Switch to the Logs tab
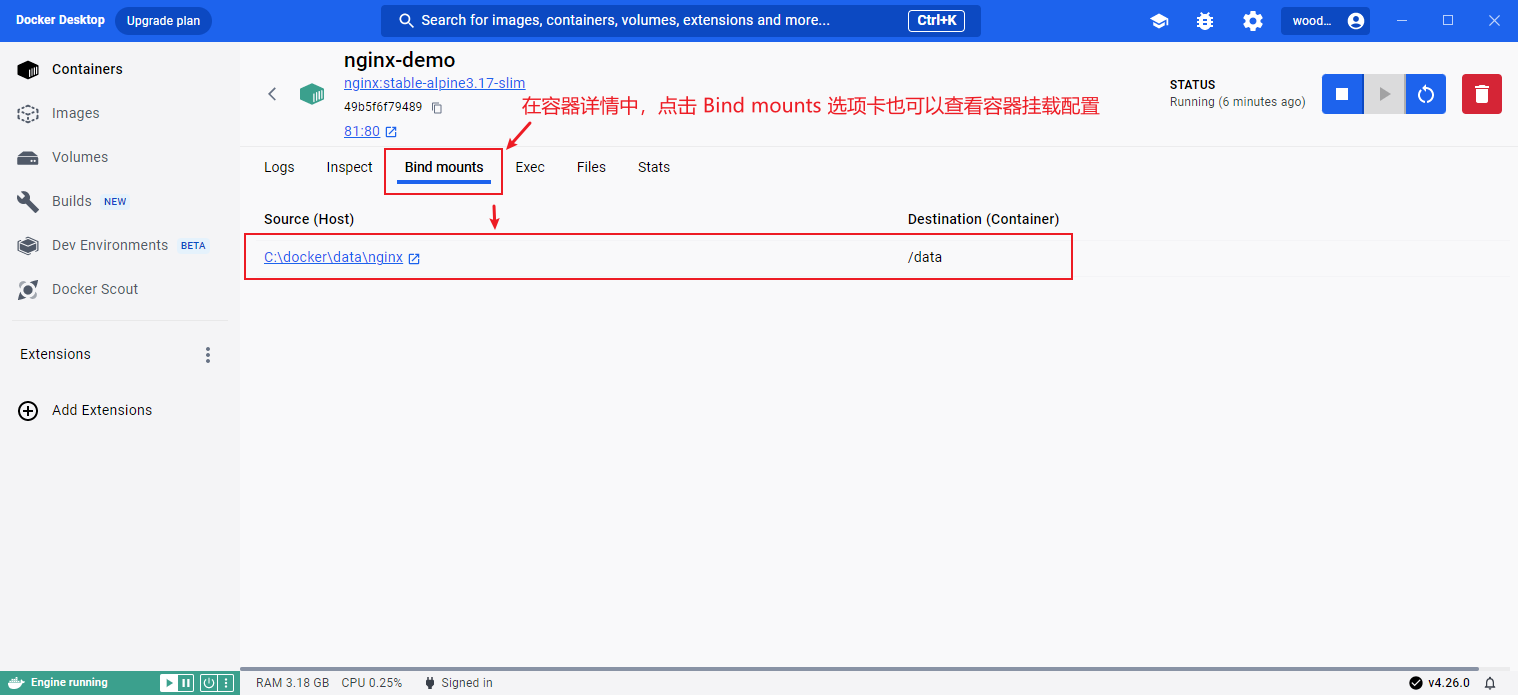Viewport: 1518px width, 695px height. click(x=279, y=167)
